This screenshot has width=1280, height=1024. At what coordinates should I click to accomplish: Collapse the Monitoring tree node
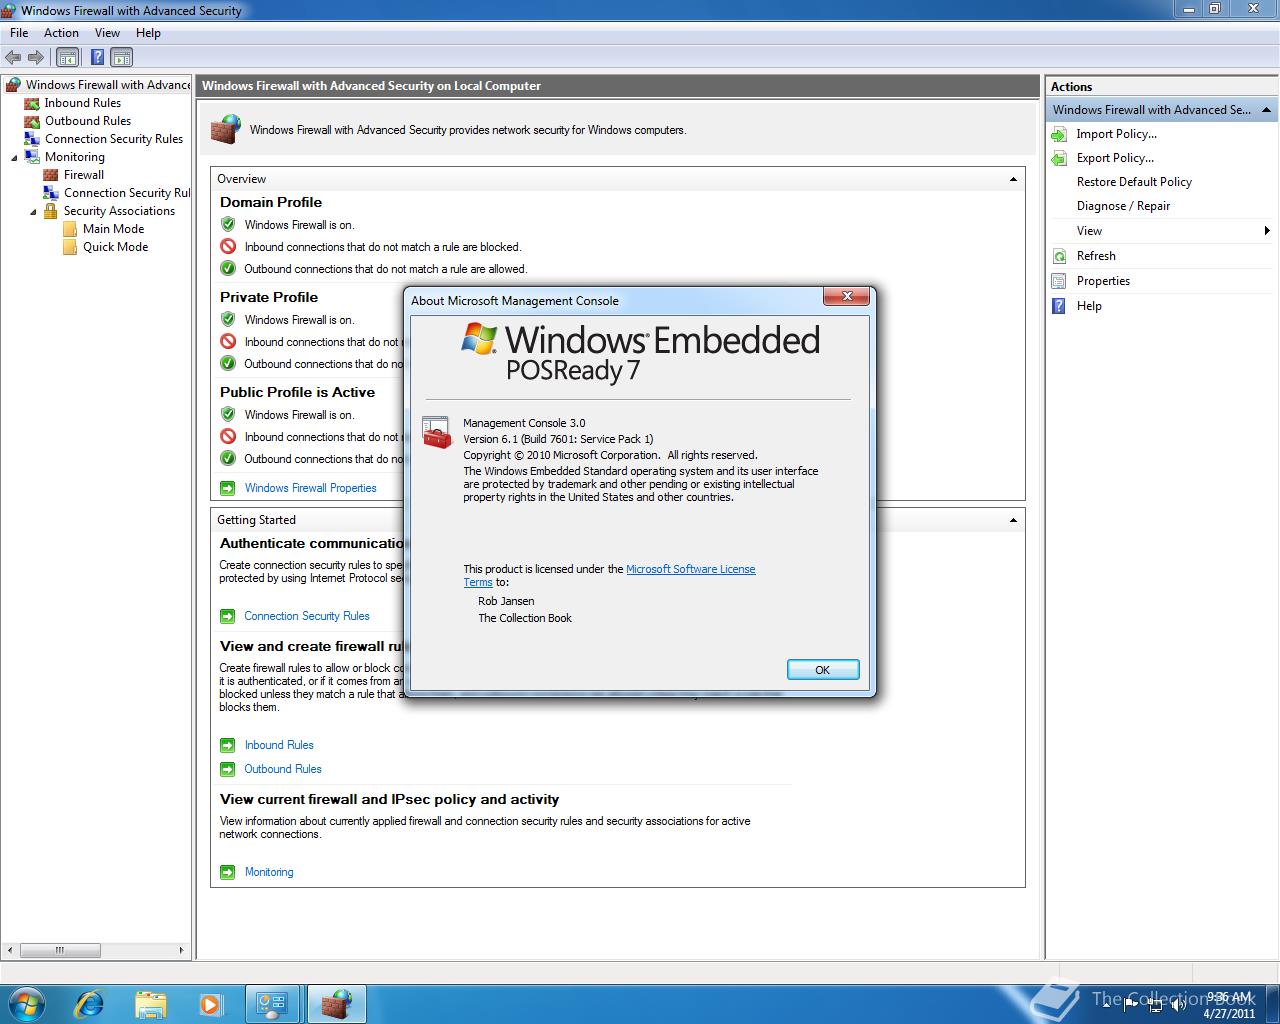point(12,157)
